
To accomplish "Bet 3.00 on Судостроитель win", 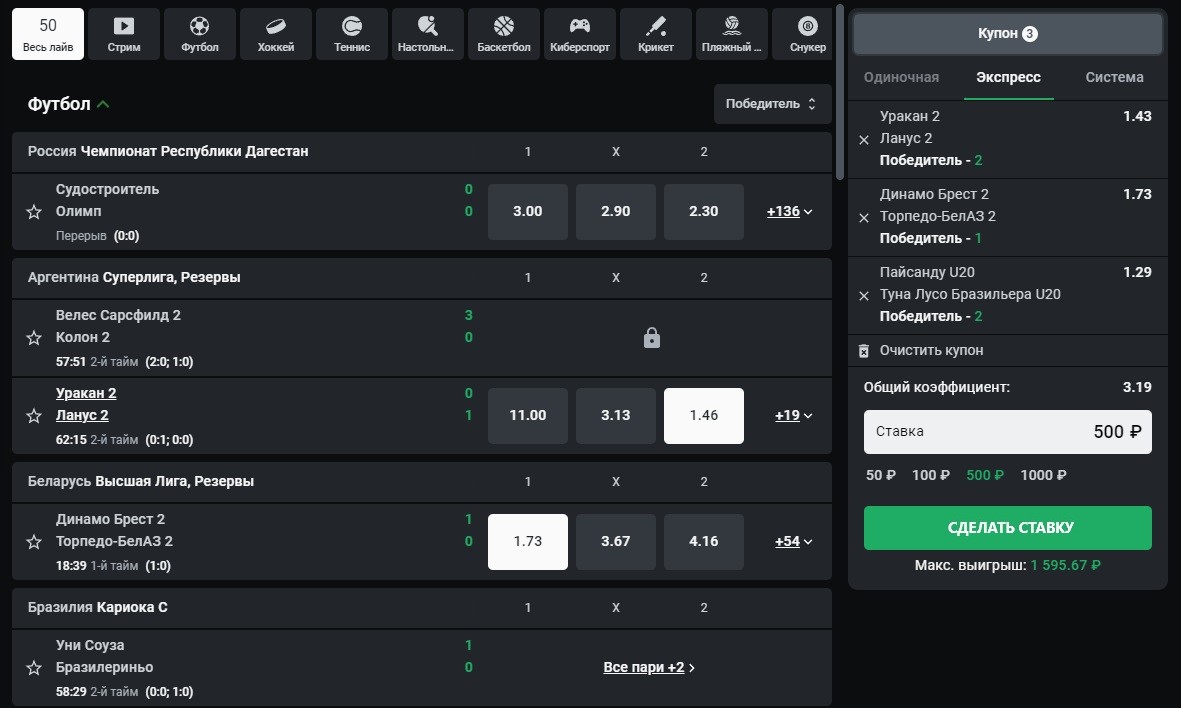I will pos(527,212).
